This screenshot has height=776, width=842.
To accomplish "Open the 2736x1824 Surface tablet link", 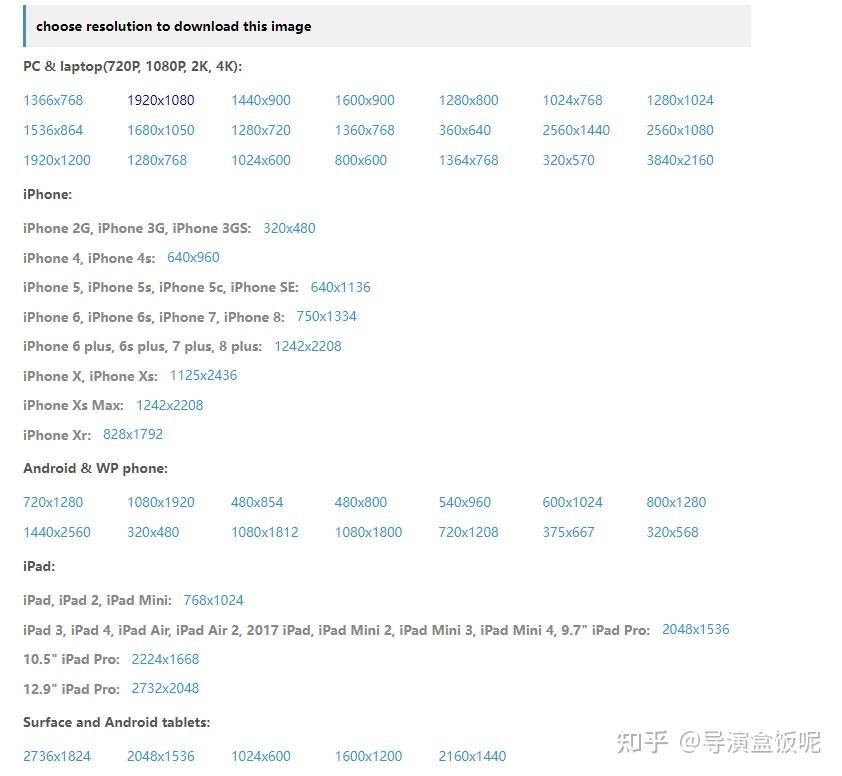I will click(57, 757).
